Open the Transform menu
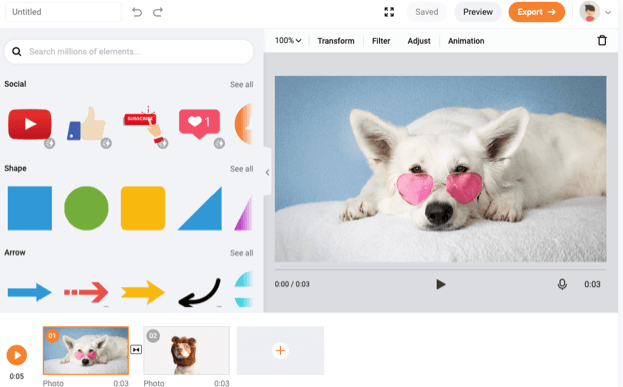 coord(336,41)
